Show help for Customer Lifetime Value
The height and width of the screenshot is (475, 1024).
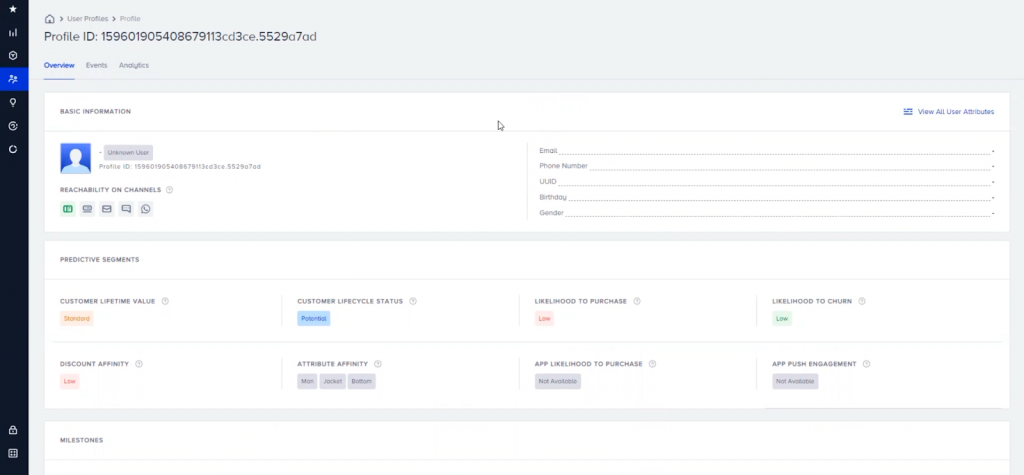165,301
